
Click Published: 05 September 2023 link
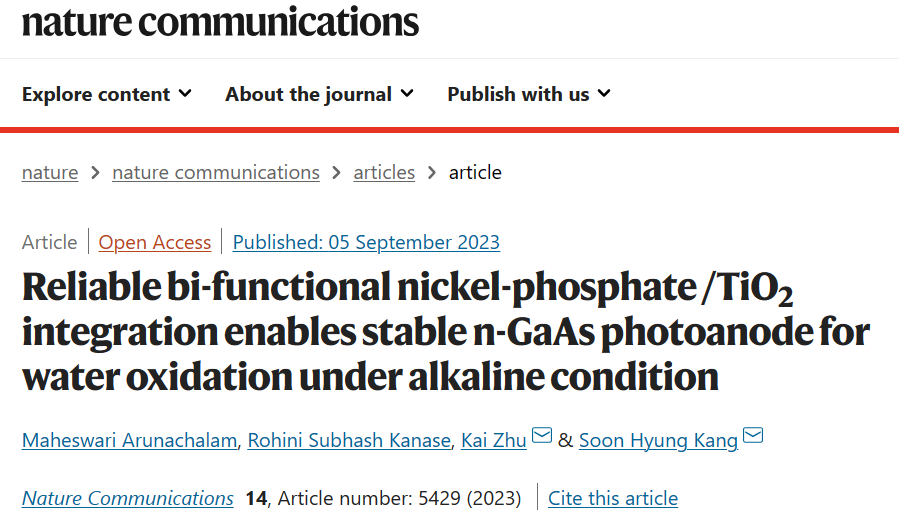click(x=366, y=242)
